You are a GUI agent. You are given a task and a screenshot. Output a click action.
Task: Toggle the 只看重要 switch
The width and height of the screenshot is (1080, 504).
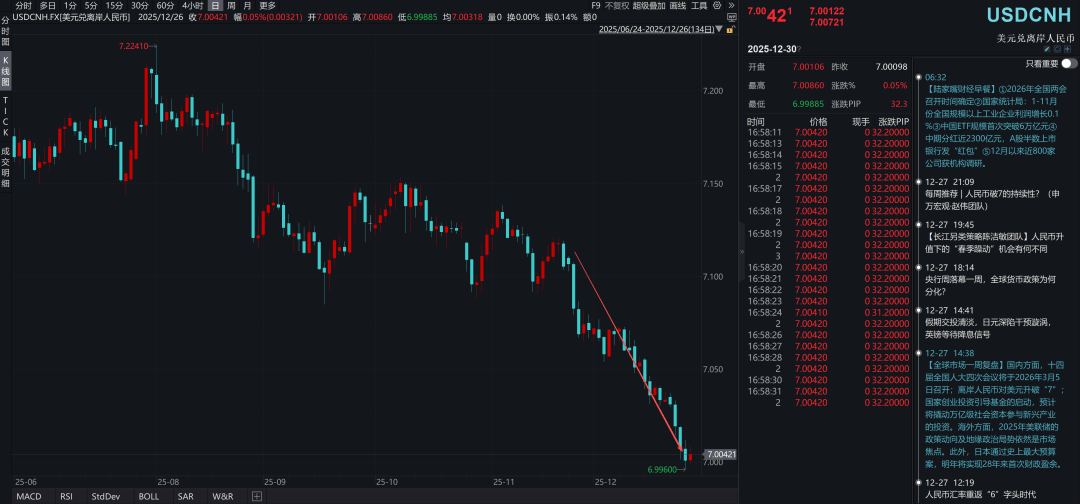click(1068, 62)
